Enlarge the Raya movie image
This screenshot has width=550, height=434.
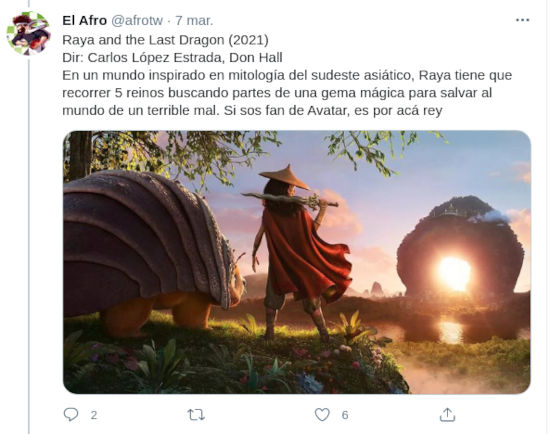tap(297, 262)
